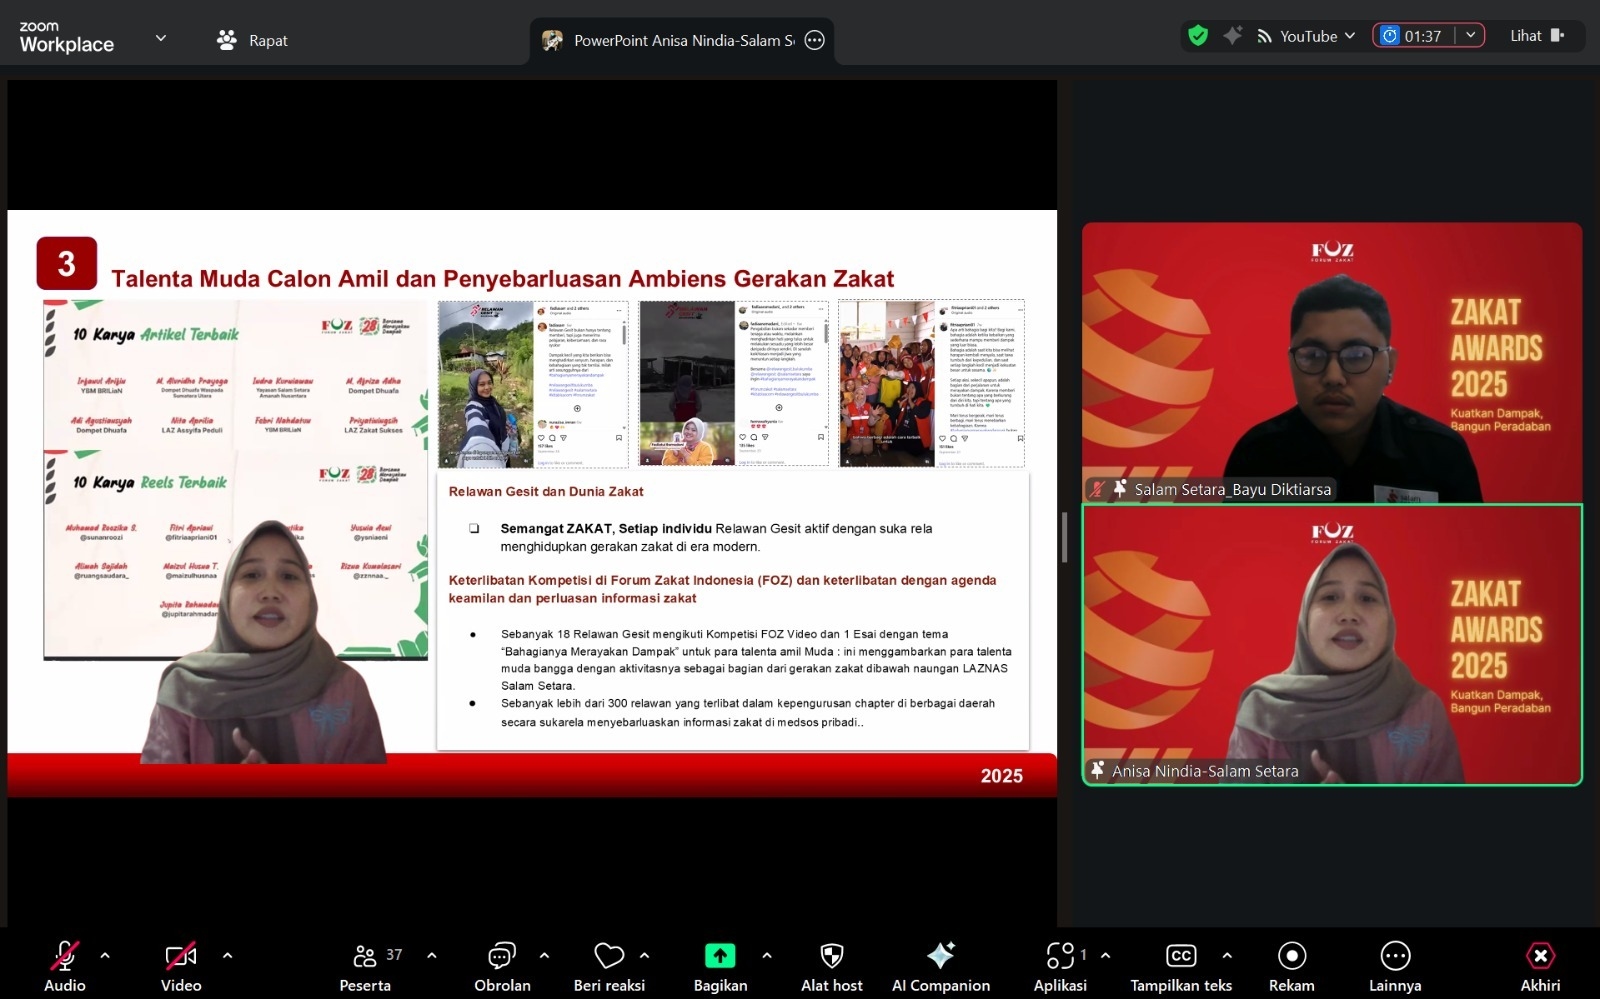Expand participants options arrow beside Peserta
The image size is (1600, 999).
[431, 956]
